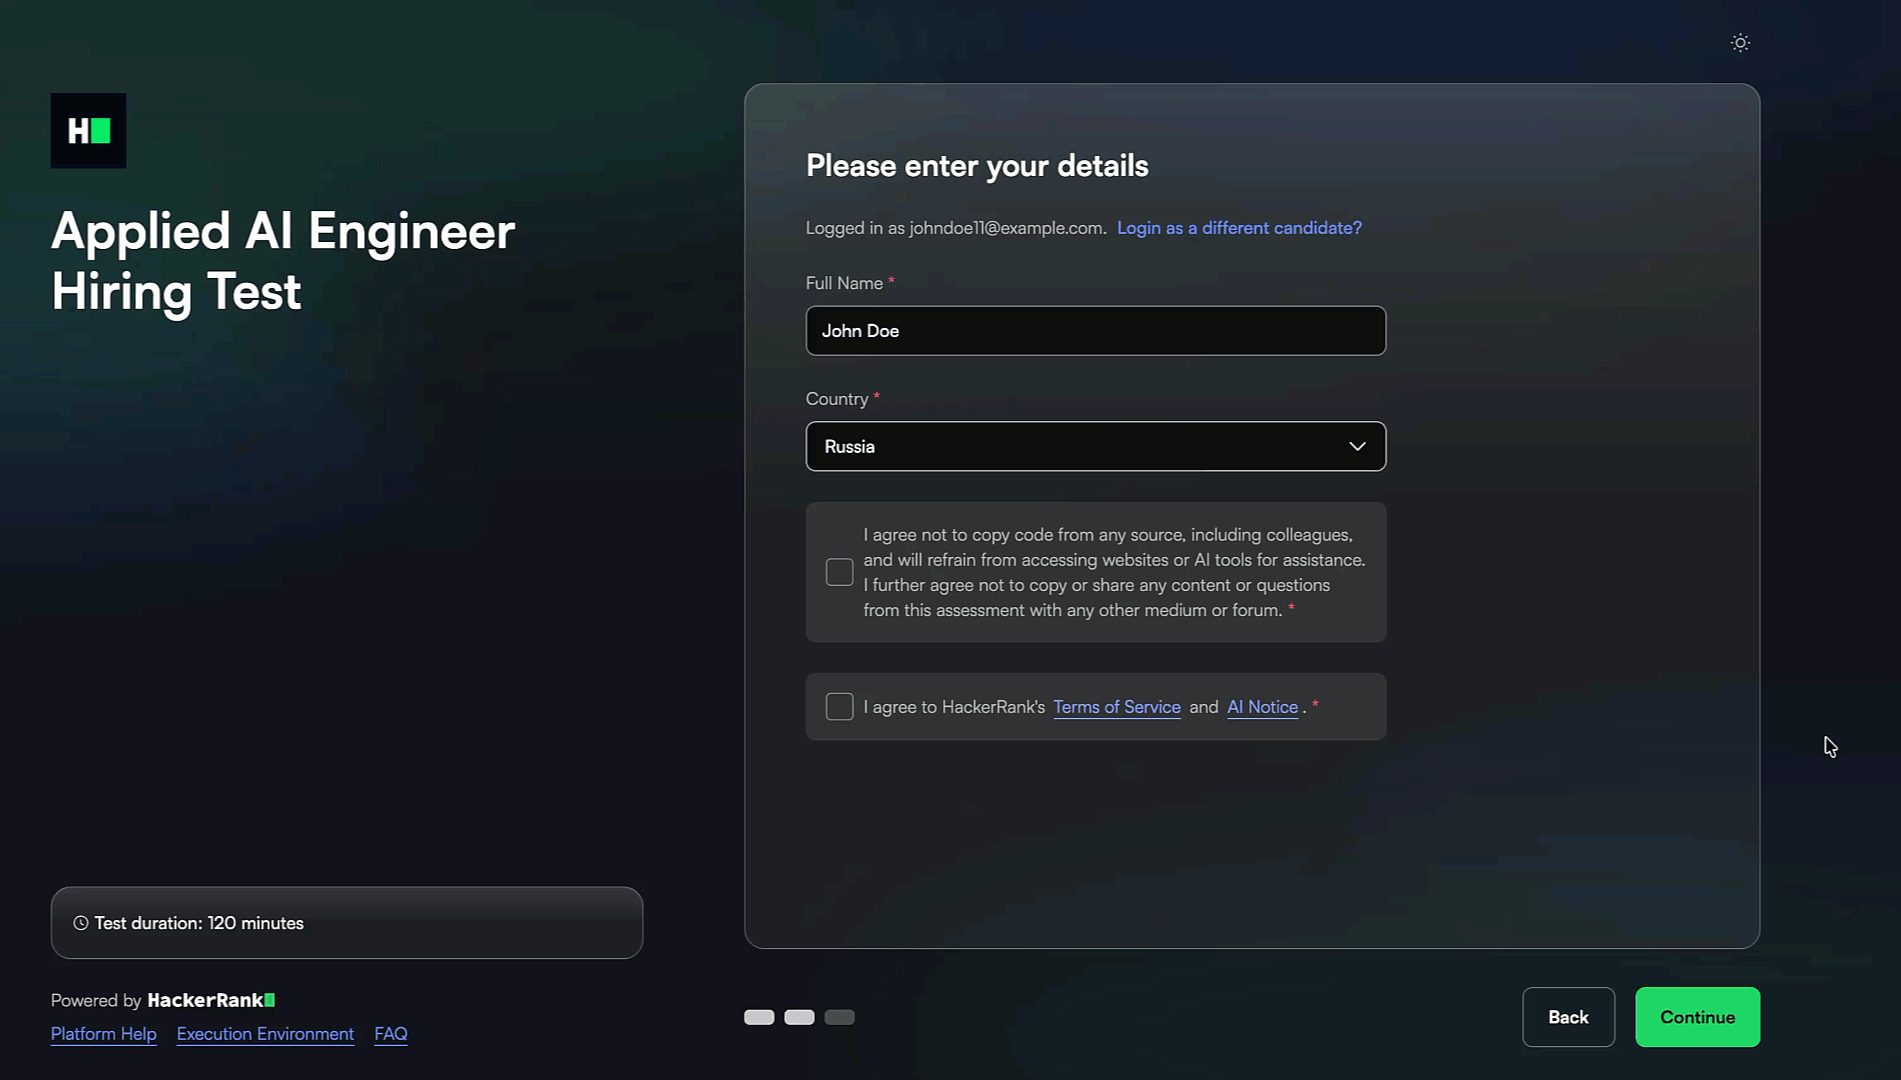Click the 'Country' field label
The width and height of the screenshot is (1901, 1080).
coord(837,399)
